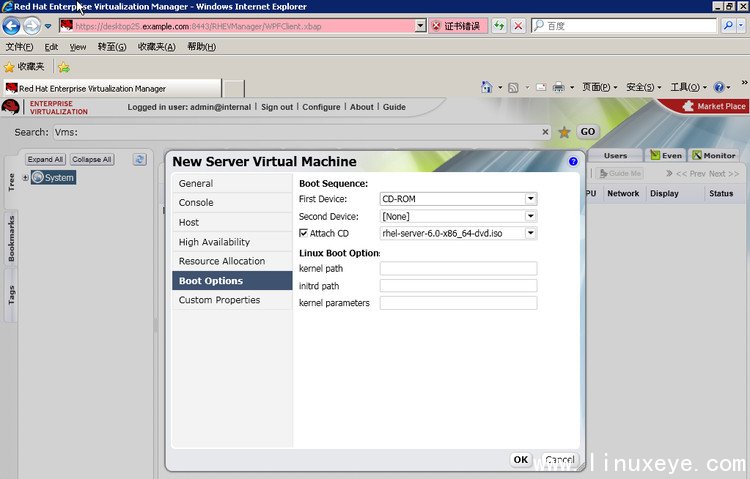This screenshot has width=750, height=479.
Task: Click the Add to Favorites star icon
Action: point(64,67)
